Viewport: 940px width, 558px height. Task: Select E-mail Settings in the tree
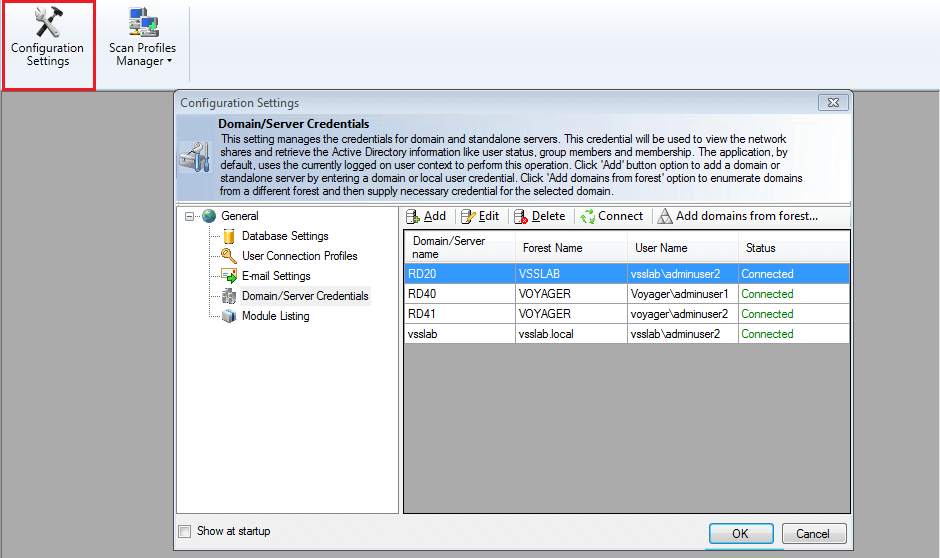[x=276, y=276]
